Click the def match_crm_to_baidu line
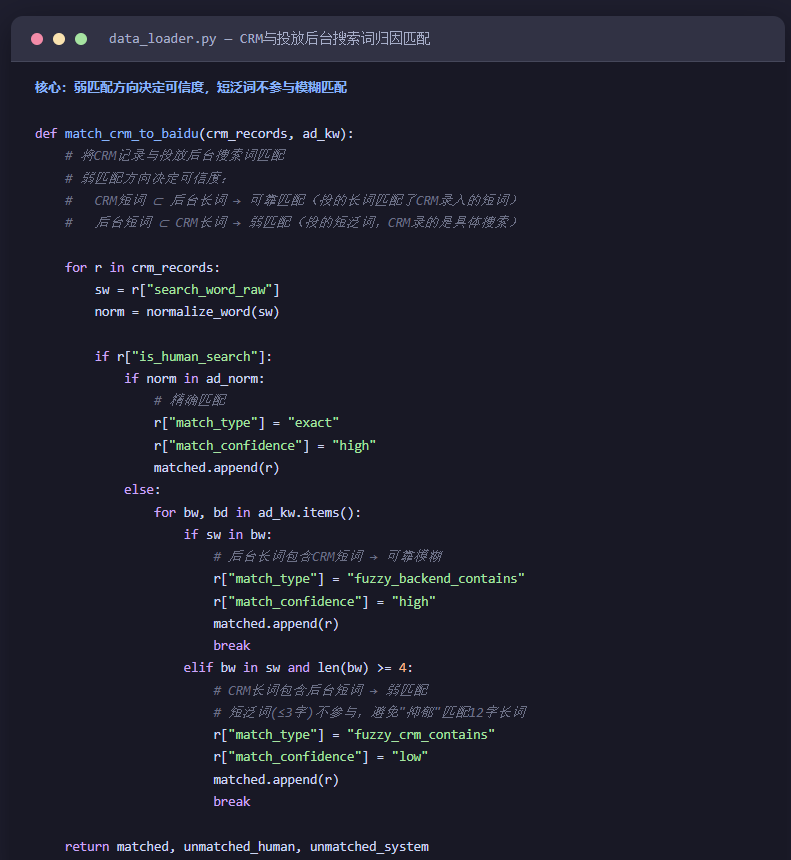Screen dimensions: 791x860 (x=194, y=134)
